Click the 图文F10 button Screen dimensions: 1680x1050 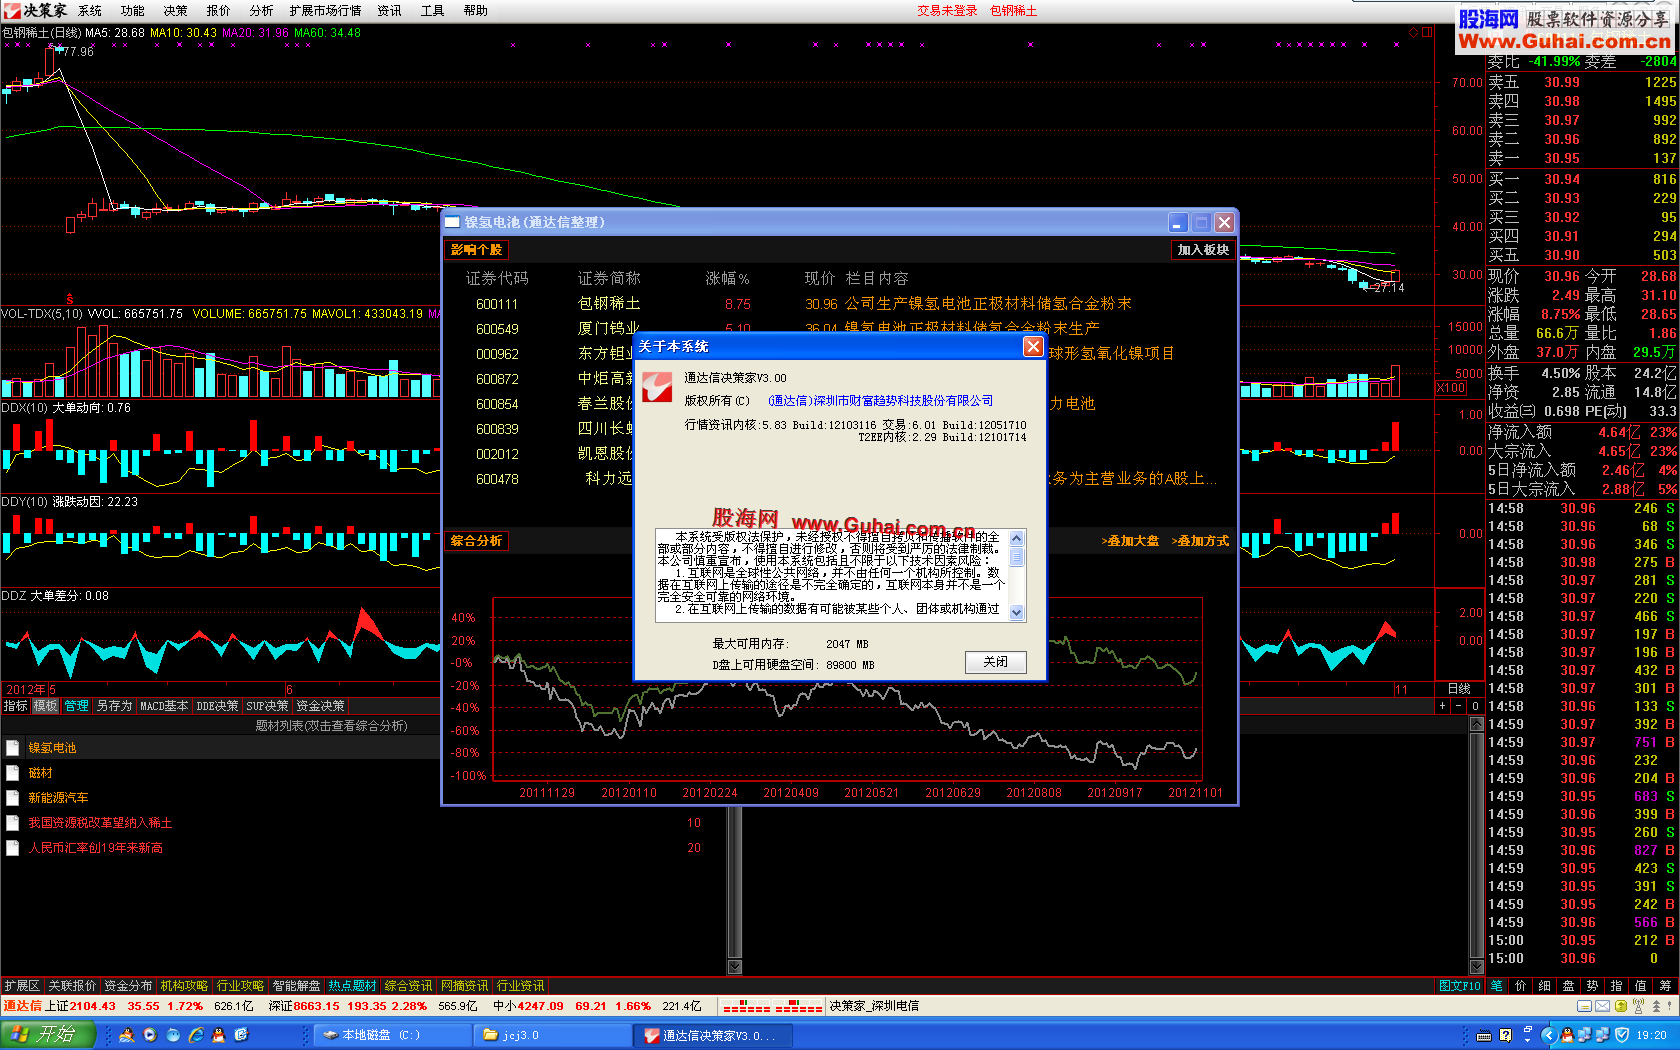point(1460,986)
